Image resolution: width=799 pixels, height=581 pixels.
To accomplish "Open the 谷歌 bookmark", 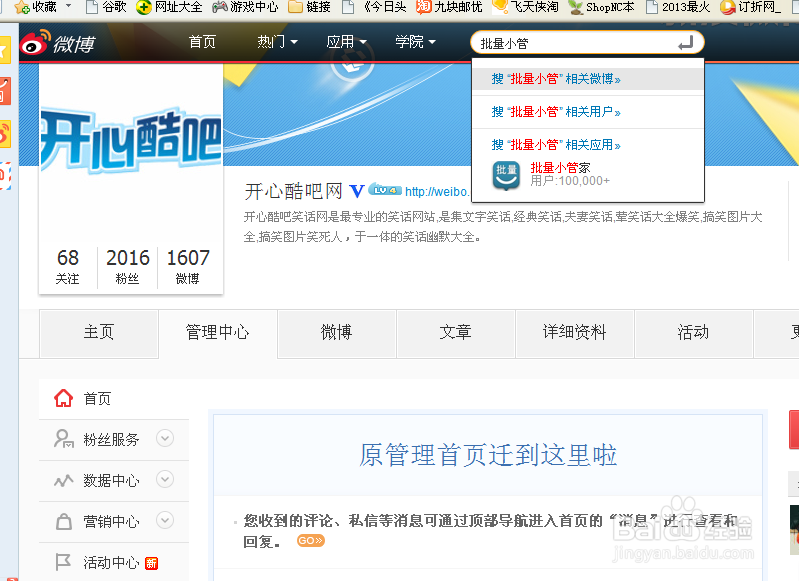I will click(106, 7).
